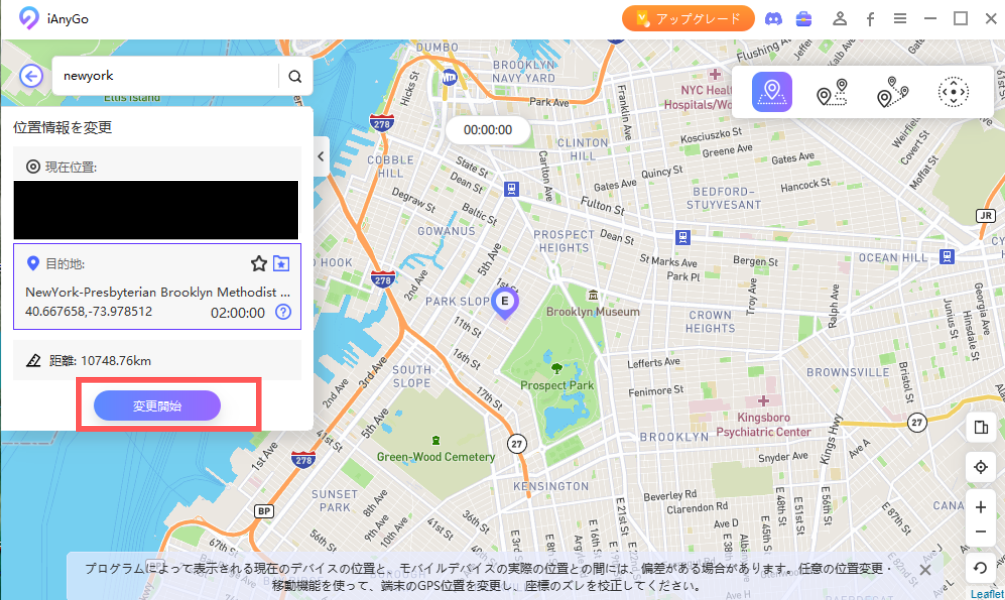Click the Facebook icon

pyautogui.click(x=870, y=19)
